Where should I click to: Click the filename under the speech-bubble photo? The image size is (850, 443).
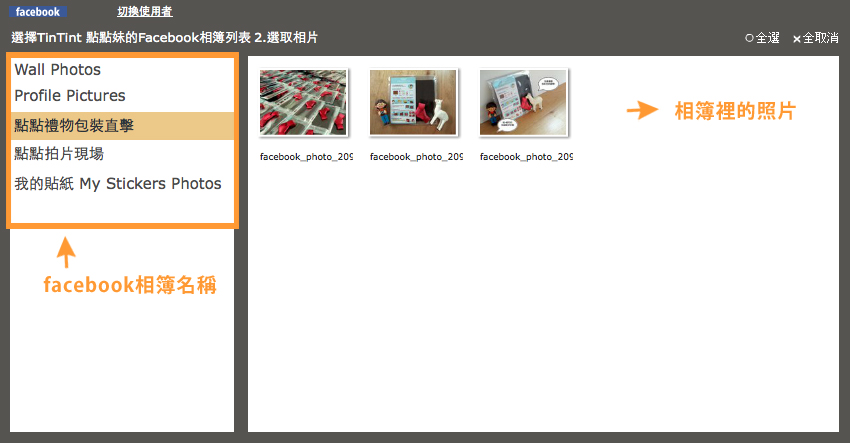(x=526, y=157)
